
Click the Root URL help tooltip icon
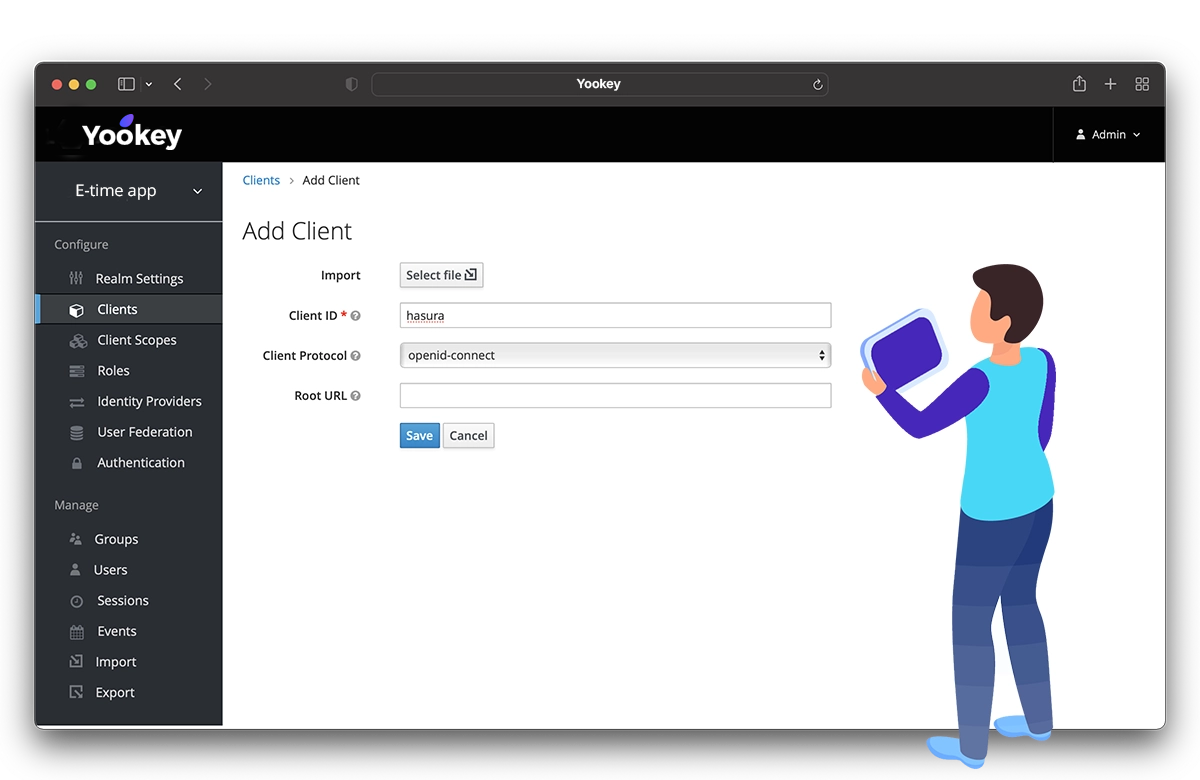coord(355,396)
